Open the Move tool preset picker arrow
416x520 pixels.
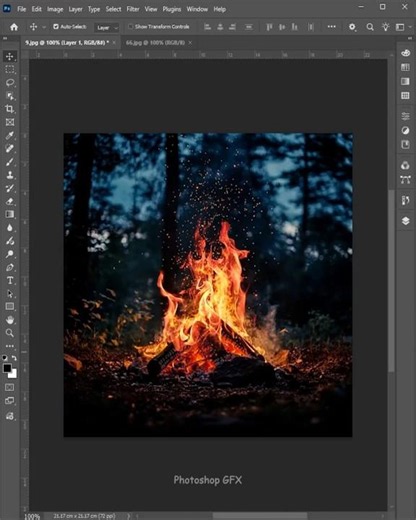44,27
